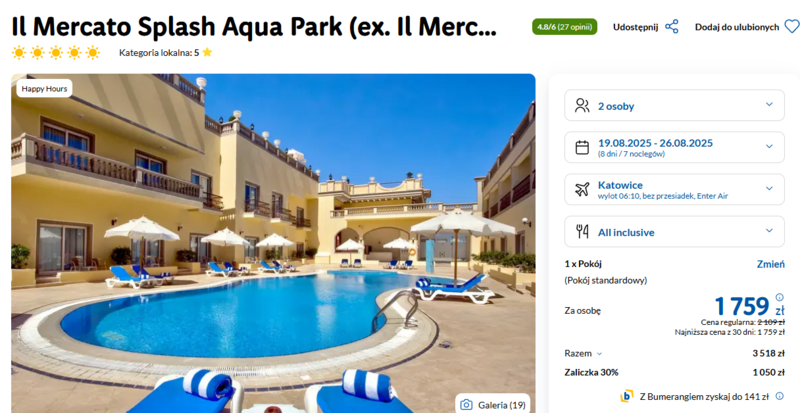Click the calendar icon beside the travel dates
Viewport: 800px width, 413px height.
pos(582,148)
